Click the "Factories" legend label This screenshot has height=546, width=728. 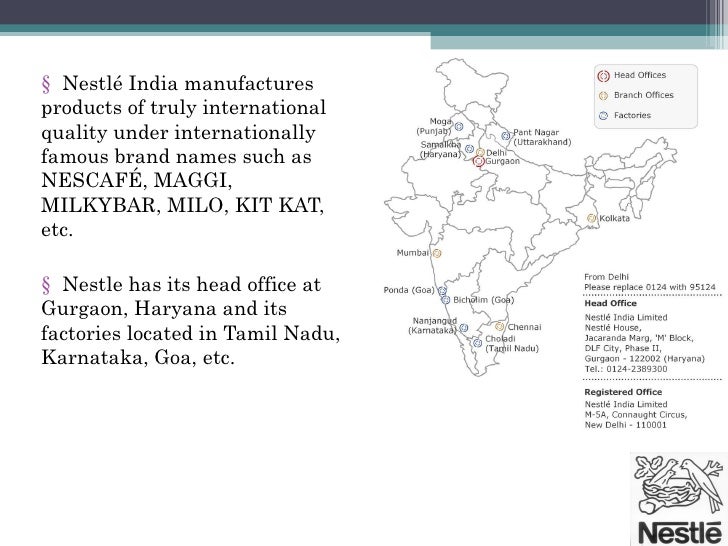(x=632, y=115)
